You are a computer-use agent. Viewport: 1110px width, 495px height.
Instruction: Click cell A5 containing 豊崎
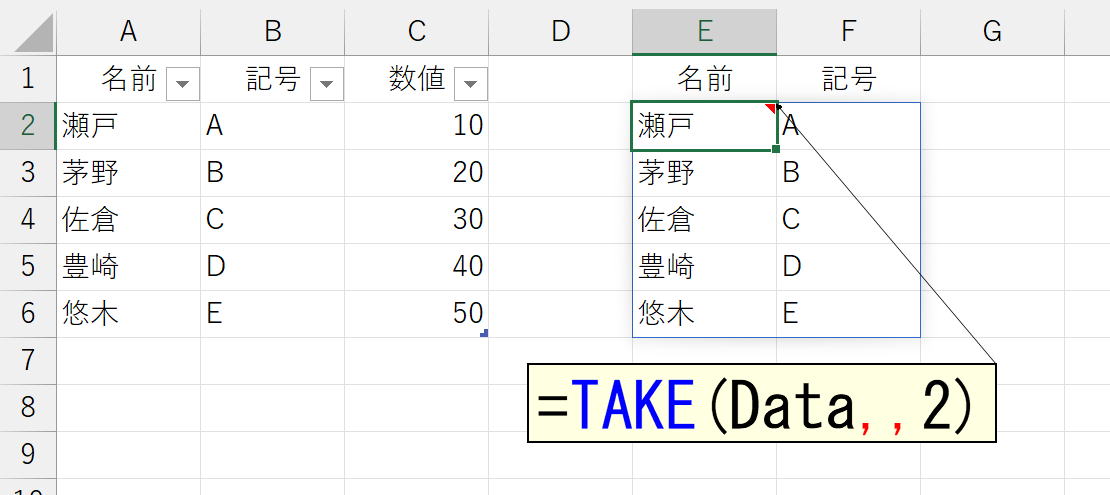tap(129, 267)
